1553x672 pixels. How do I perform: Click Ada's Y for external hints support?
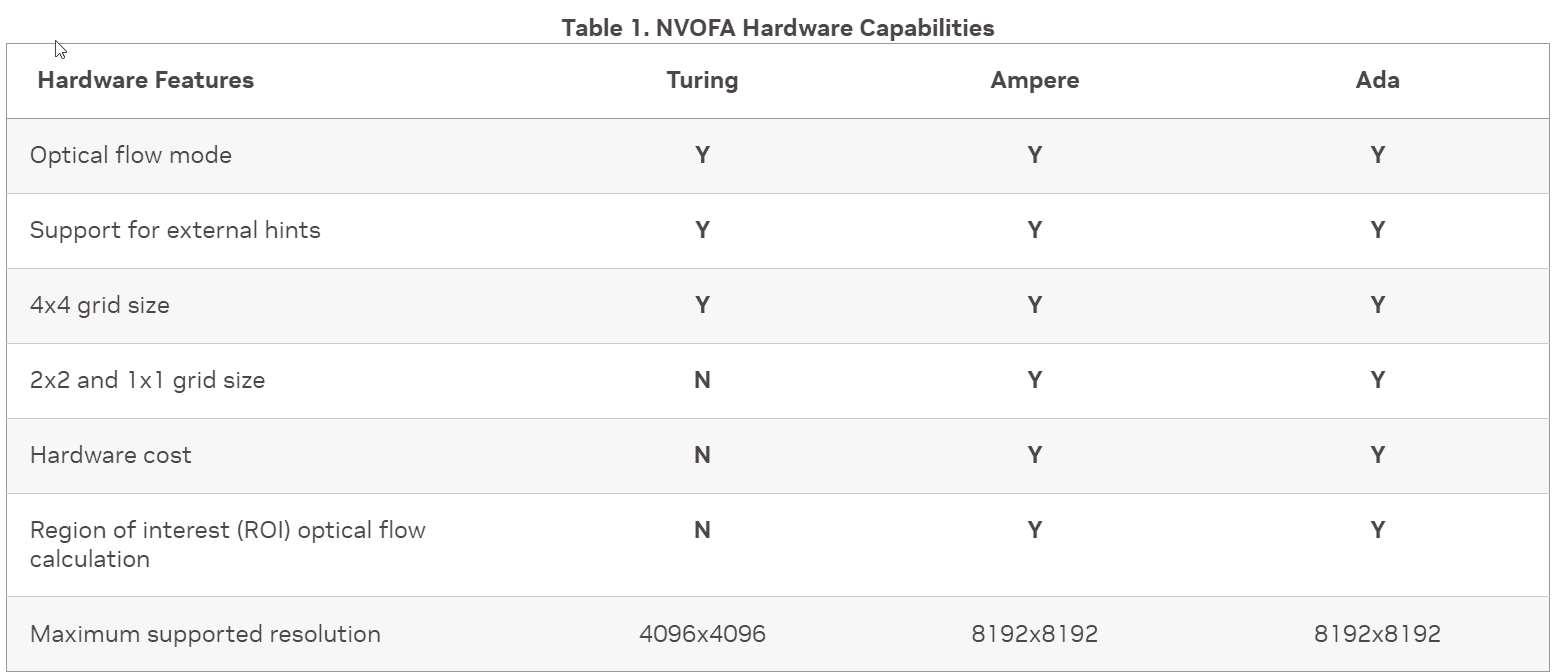pos(1377,230)
